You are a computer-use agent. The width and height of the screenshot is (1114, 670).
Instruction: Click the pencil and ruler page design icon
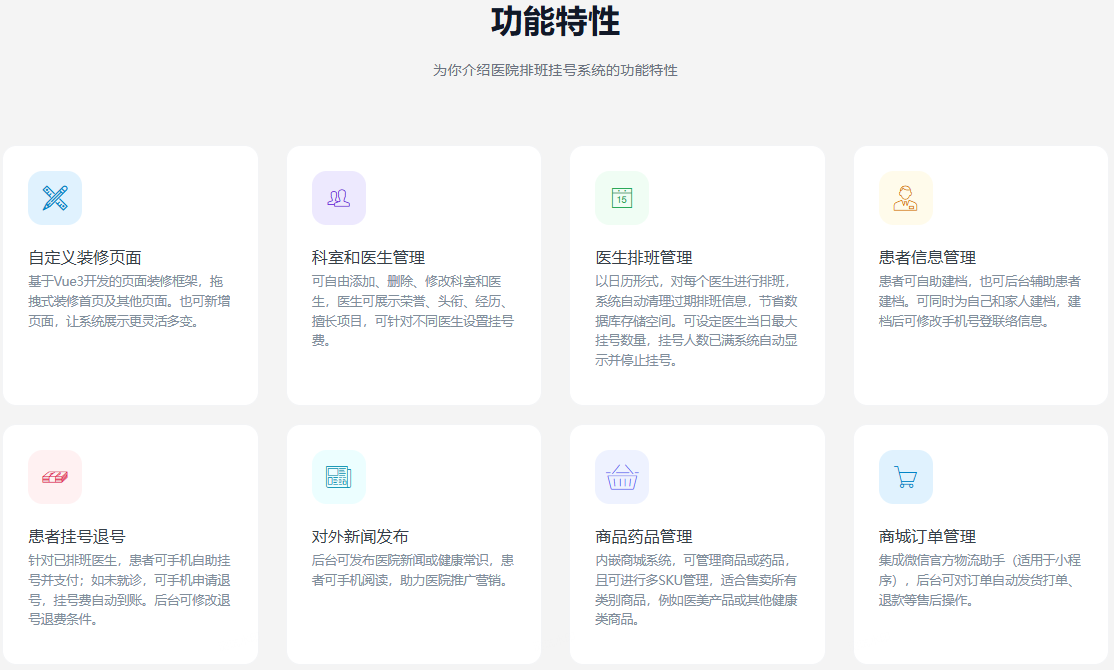pos(55,198)
